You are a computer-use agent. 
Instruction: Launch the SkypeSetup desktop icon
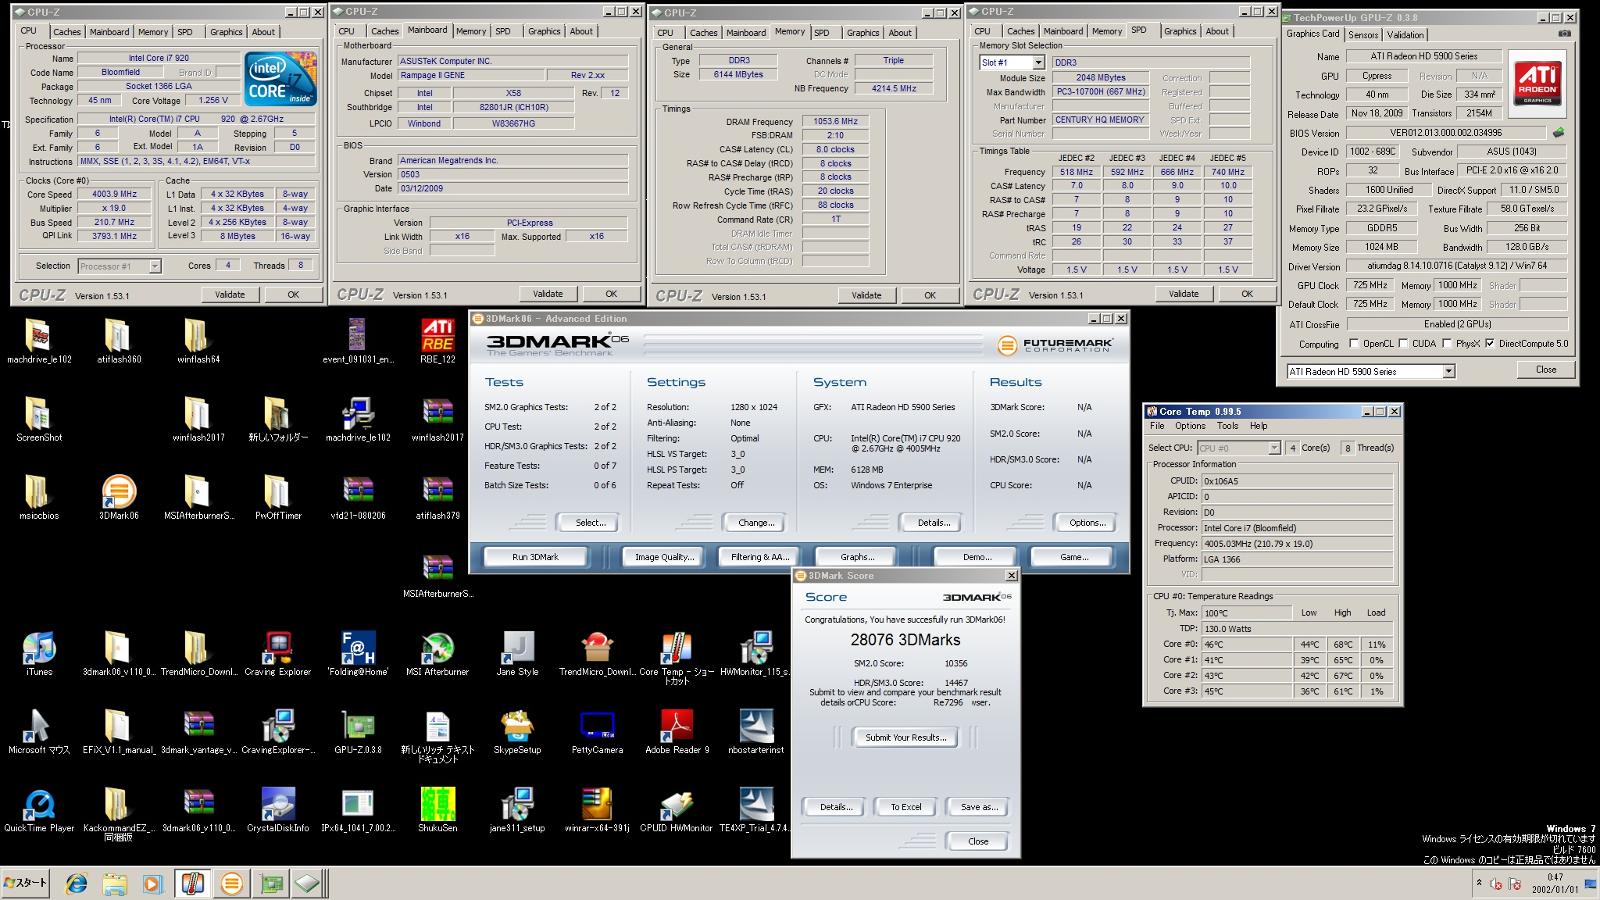click(x=517, y=726)
